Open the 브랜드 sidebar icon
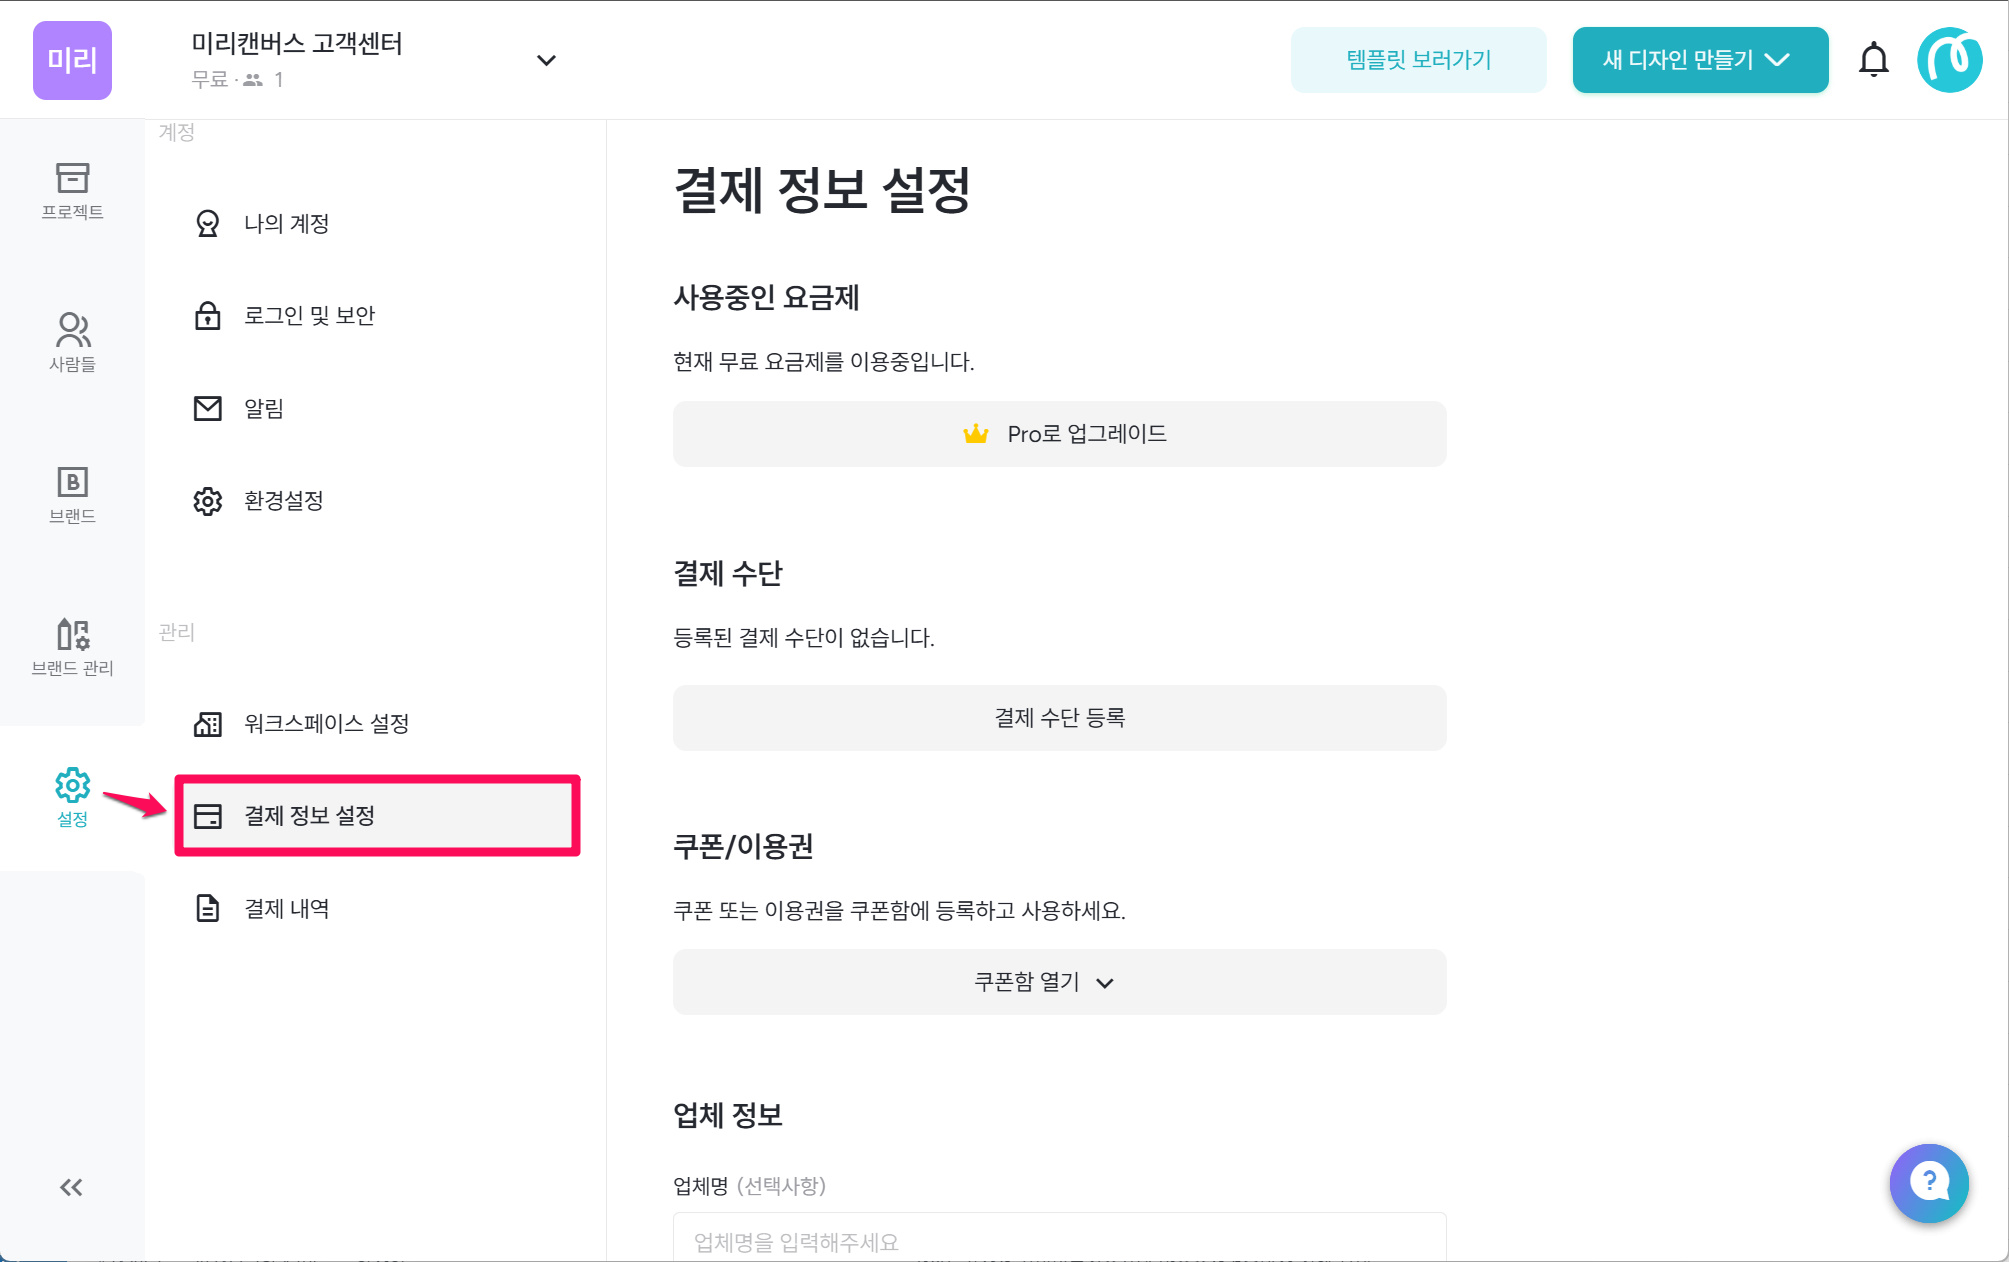Image resolution: width=2009 pixels, height=1262 pixels. 72,494
